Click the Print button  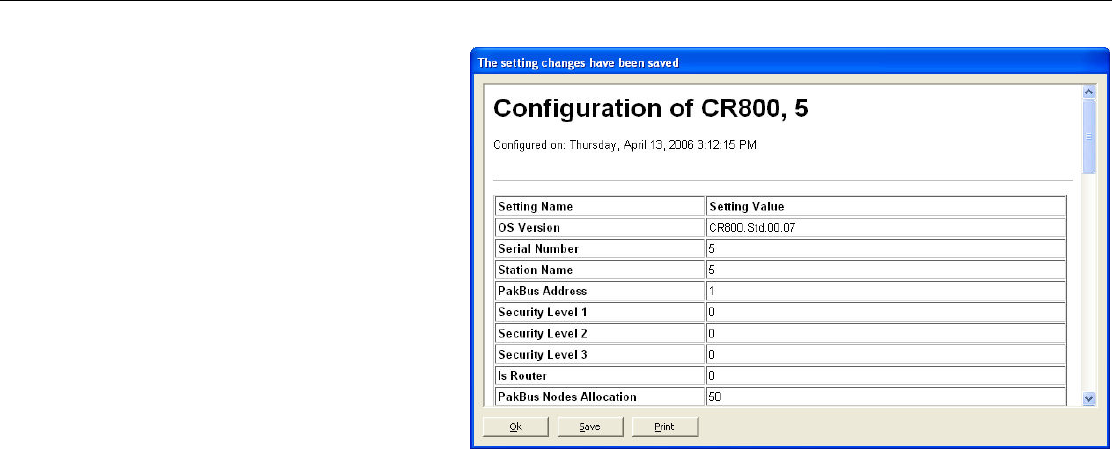click(665, 426)
